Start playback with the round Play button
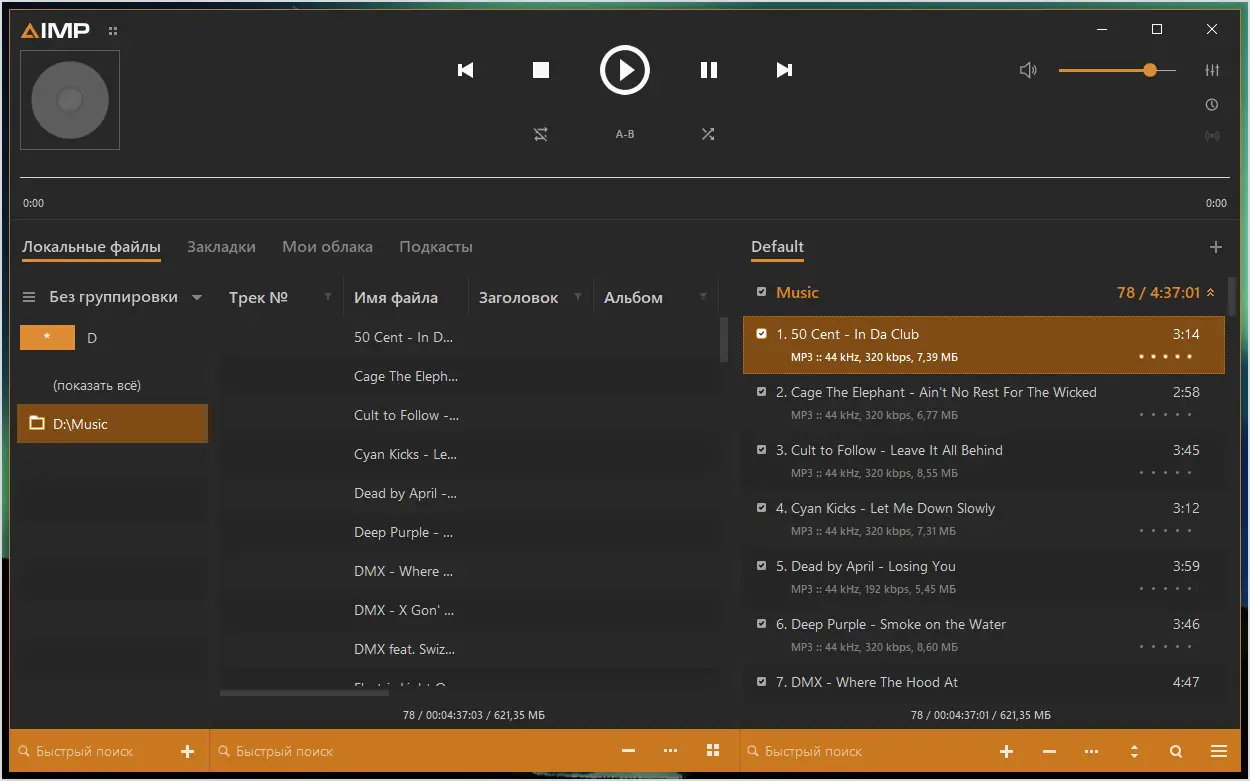1250x781 pixels. (625, 70)
